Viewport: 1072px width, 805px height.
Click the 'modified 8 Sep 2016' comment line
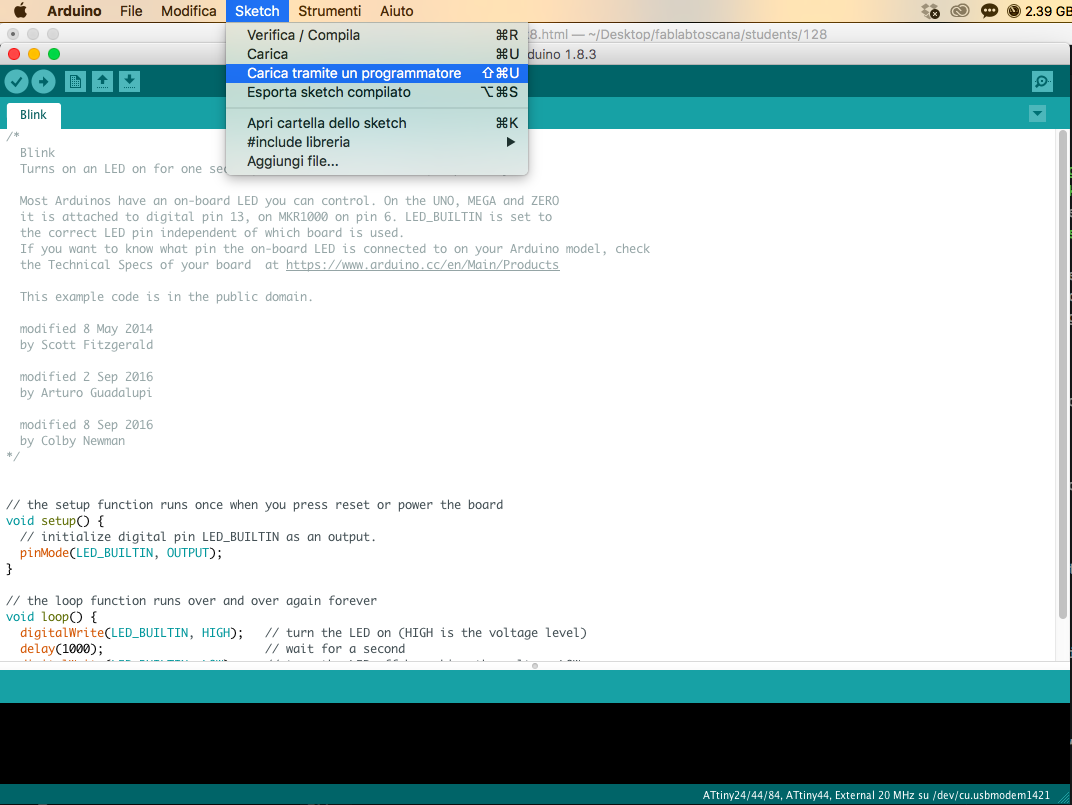click(x=86, y=425)
